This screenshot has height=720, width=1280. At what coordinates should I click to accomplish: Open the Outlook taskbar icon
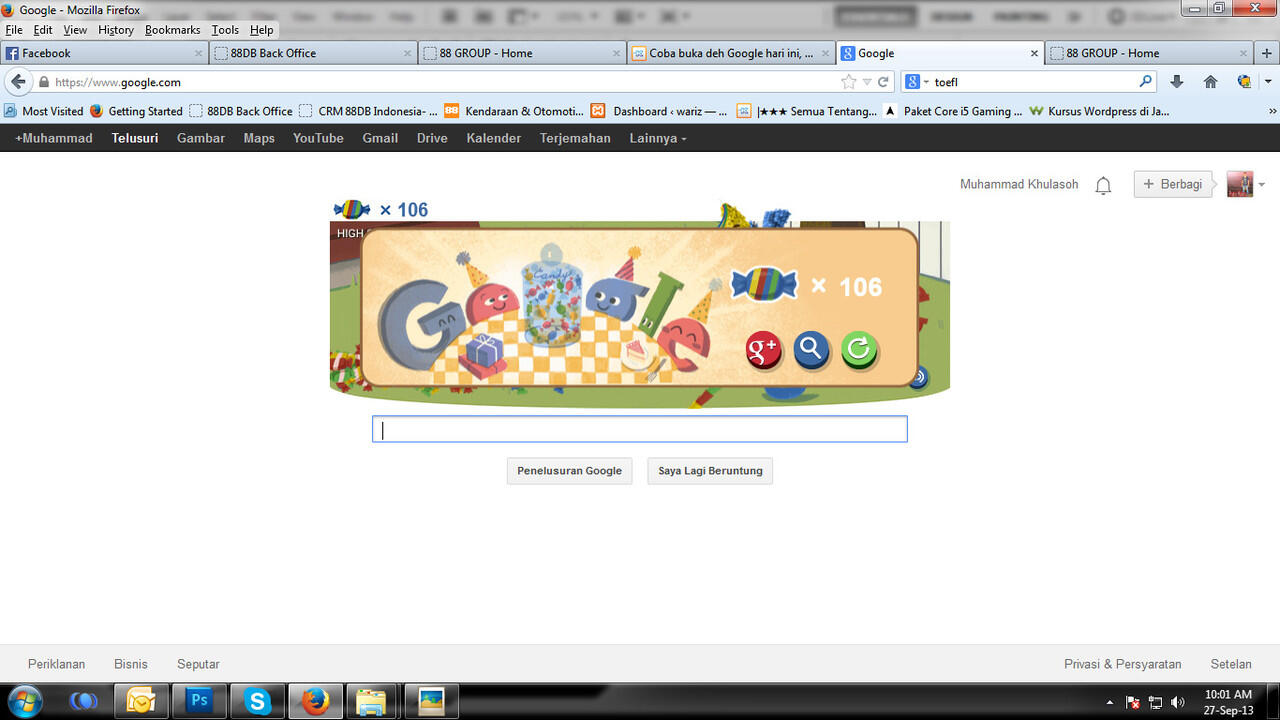[141, 701]
